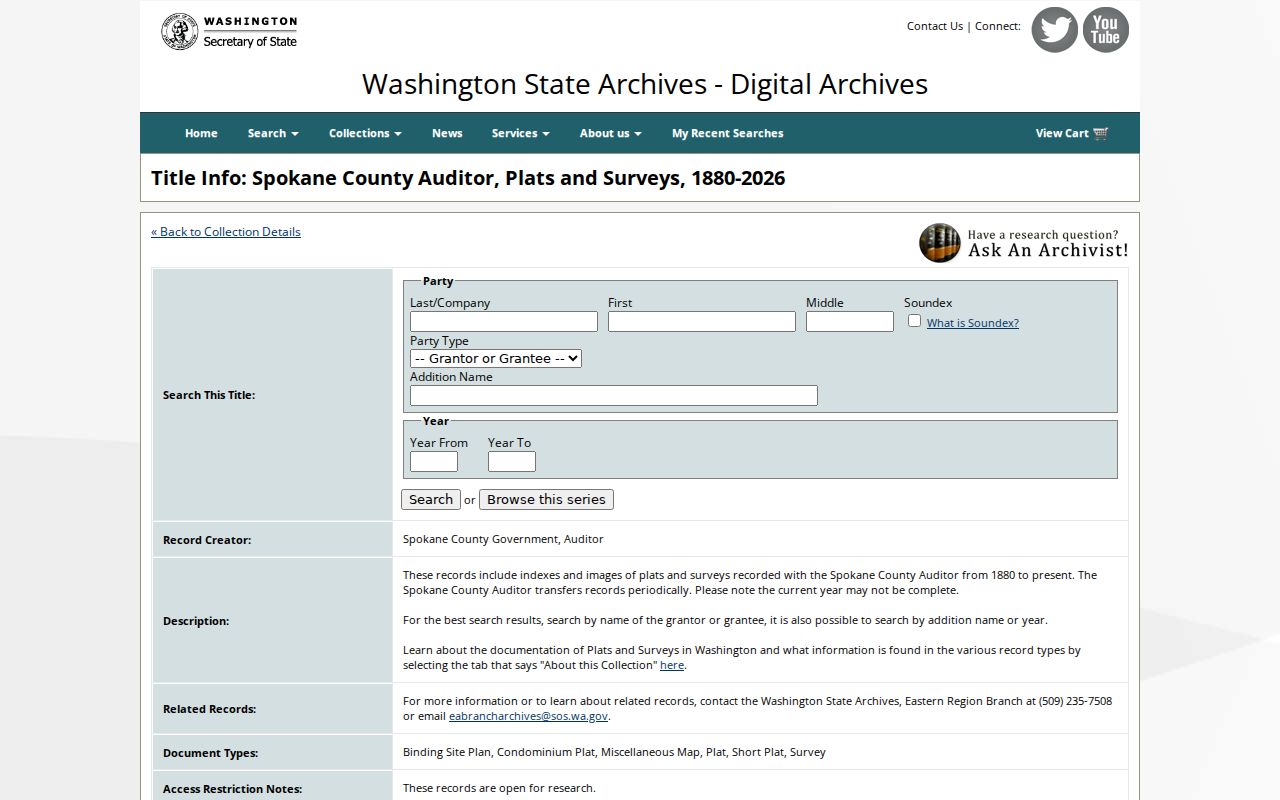
Task: Focus the Year To input field
Action: click(x=512, y=461)
